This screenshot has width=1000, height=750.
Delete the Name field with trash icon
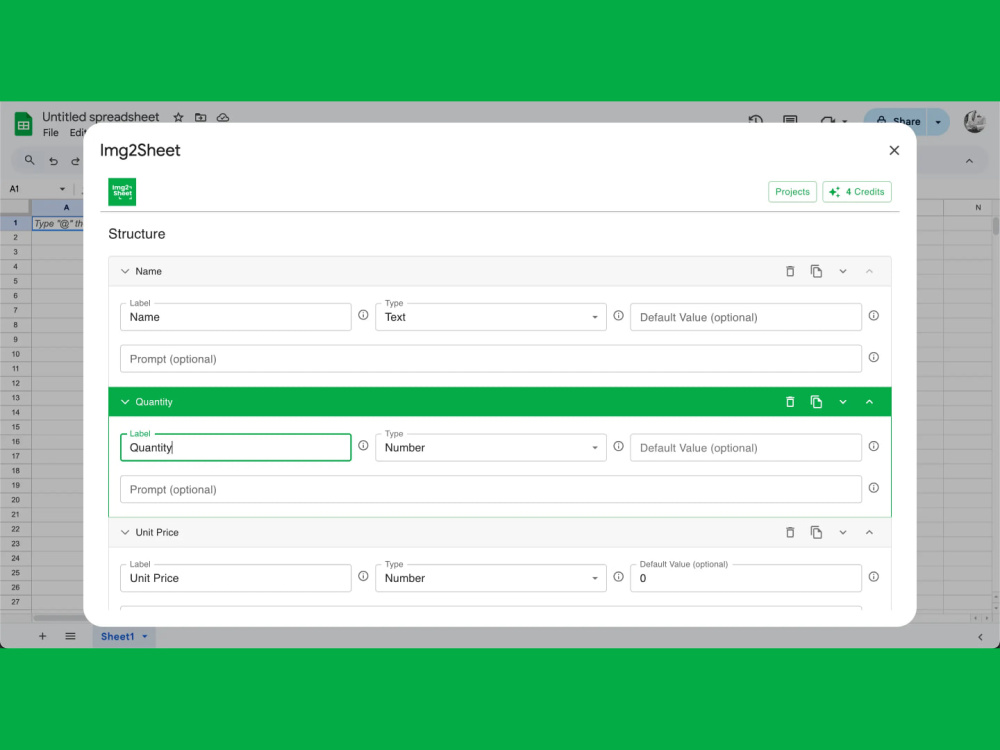click(790, 271)
